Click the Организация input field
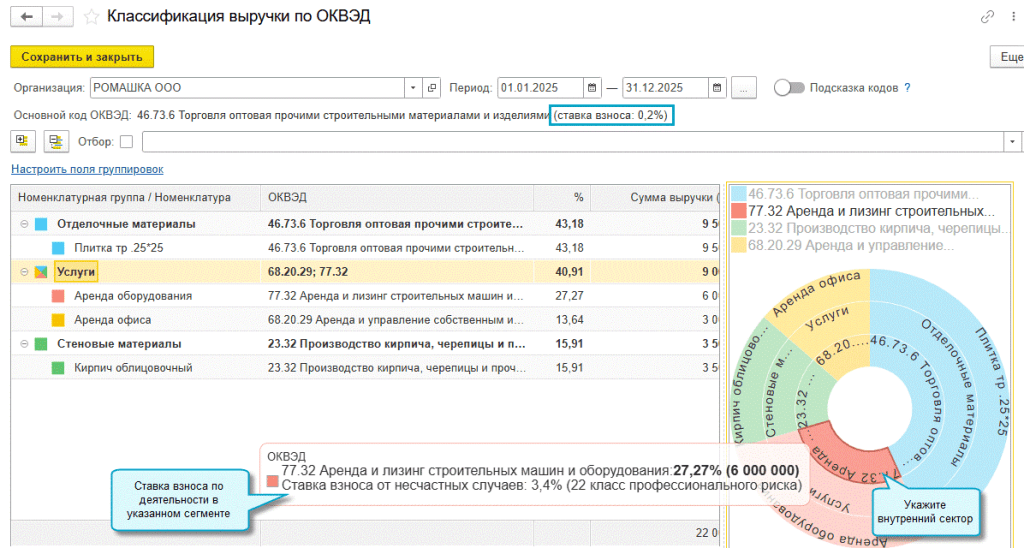The width and height of the screenshot is (1024, 548). pos(248,88)
